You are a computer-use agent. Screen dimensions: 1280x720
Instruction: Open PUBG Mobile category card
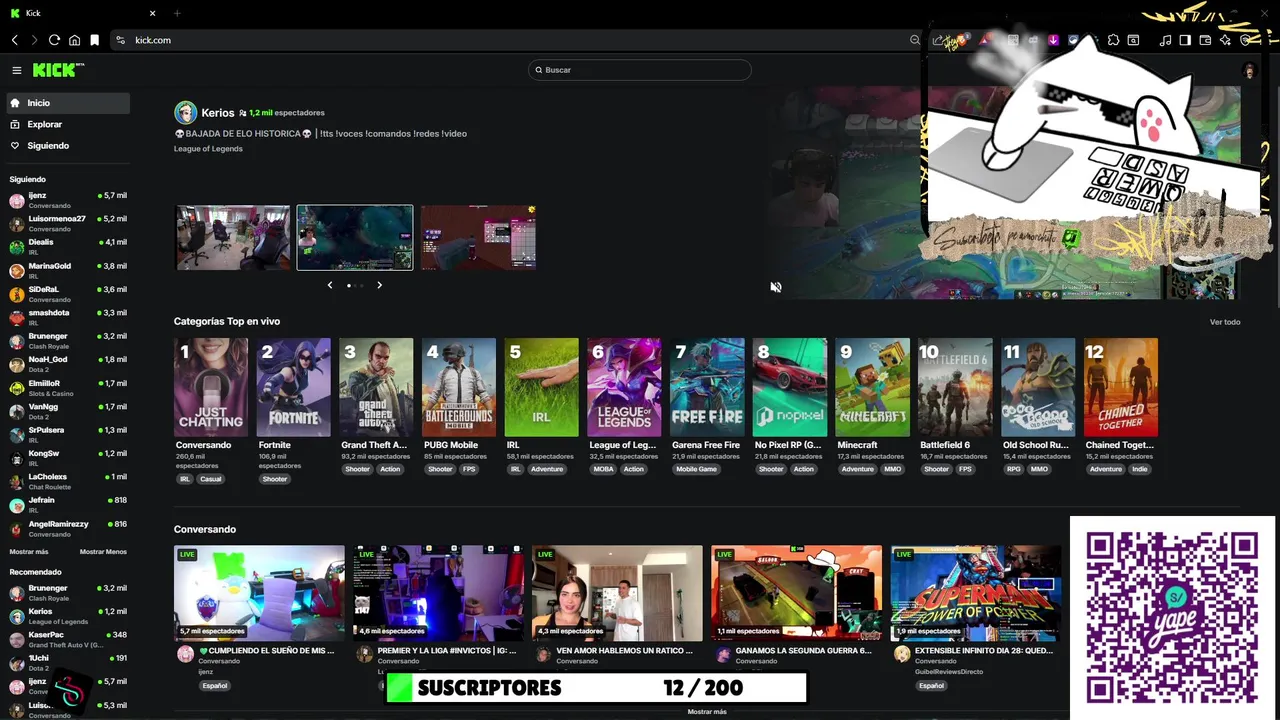coord(459,387)
